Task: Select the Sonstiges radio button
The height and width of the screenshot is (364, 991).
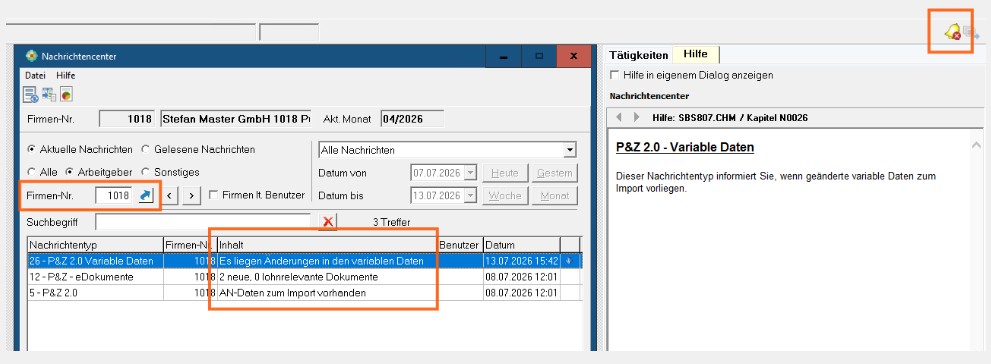Action: point(145,172)
